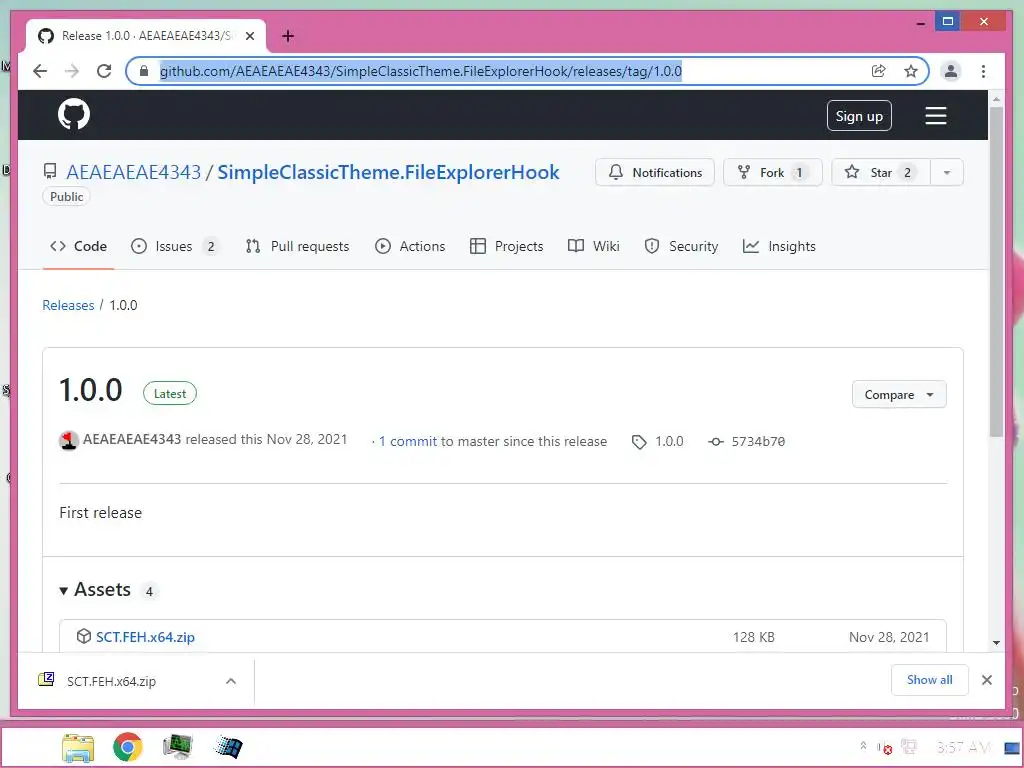The width and height of the screenshot is (1024, 768).
Task: Click the 1.0.0 tag link
Action: (x=669, y=441)
